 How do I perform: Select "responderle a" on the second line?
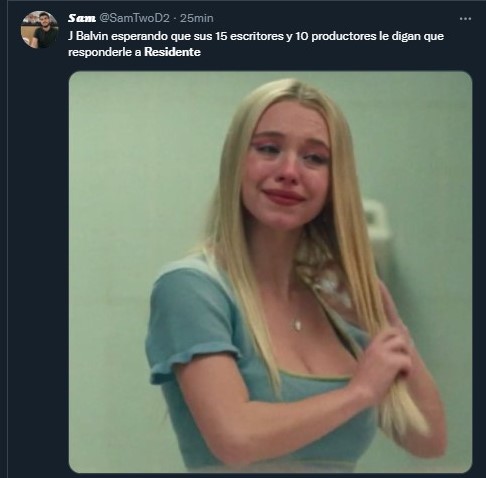tap(105, 52)
